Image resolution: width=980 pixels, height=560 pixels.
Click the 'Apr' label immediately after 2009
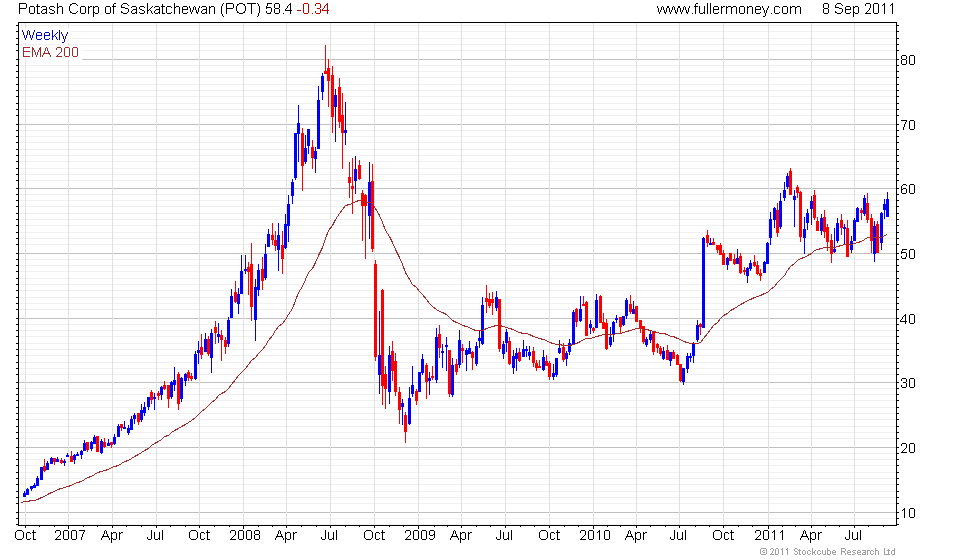pos(461,536)
